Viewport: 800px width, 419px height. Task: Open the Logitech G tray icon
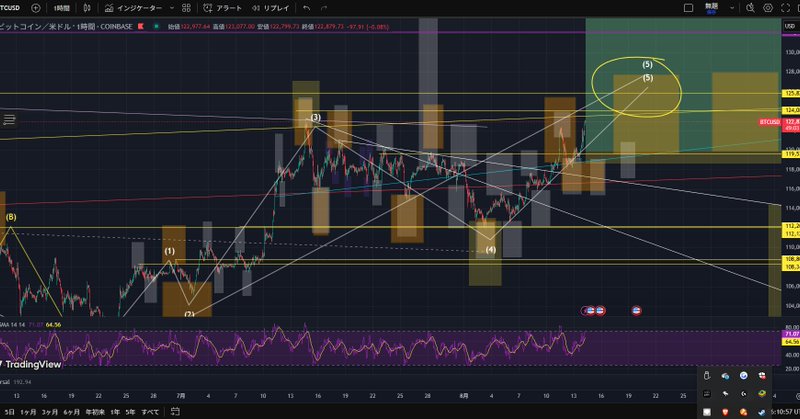click(x=743, y=394)
